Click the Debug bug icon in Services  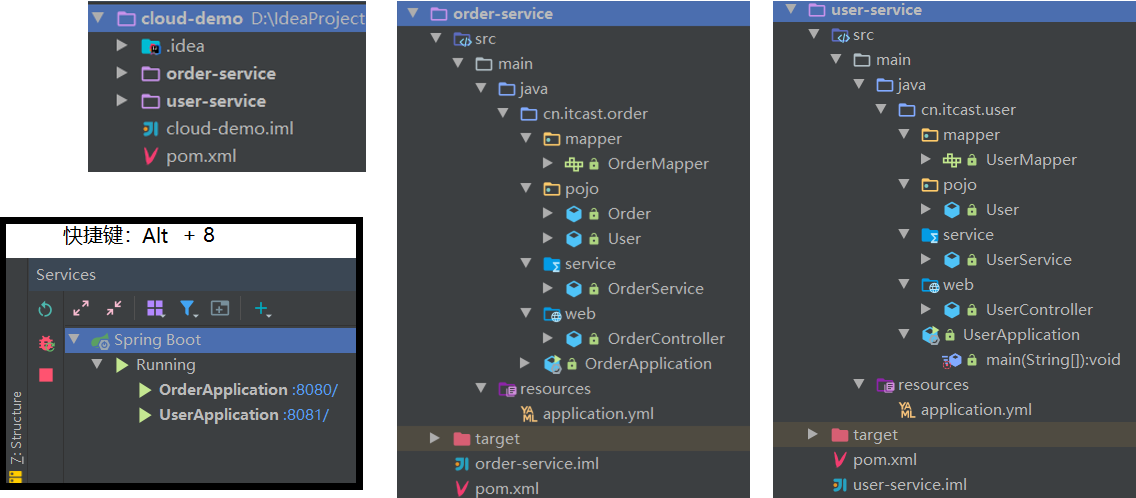click(x=46, y=343)
